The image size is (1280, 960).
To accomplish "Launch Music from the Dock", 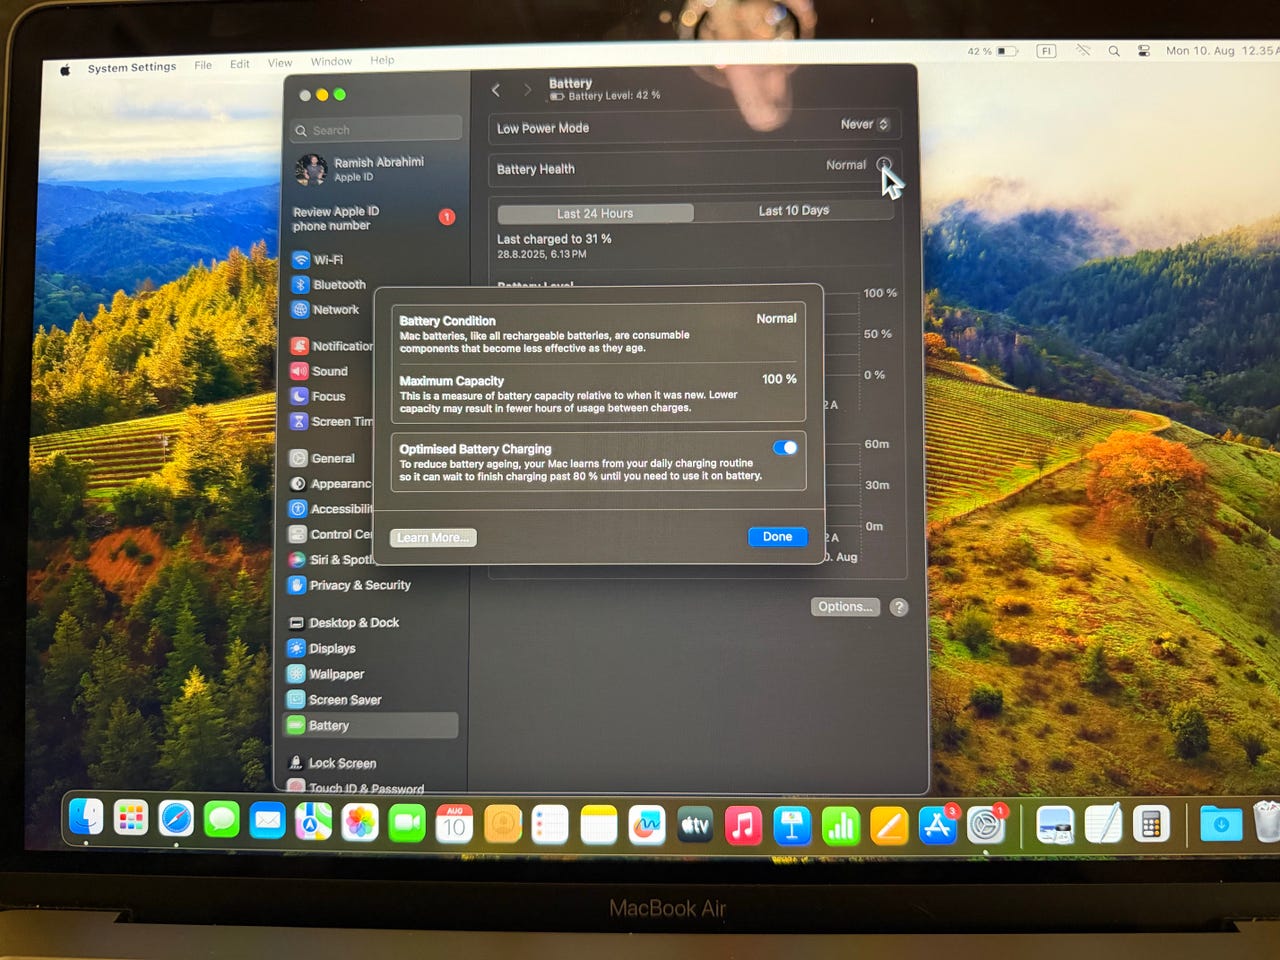I will click(x=743, y=826).
